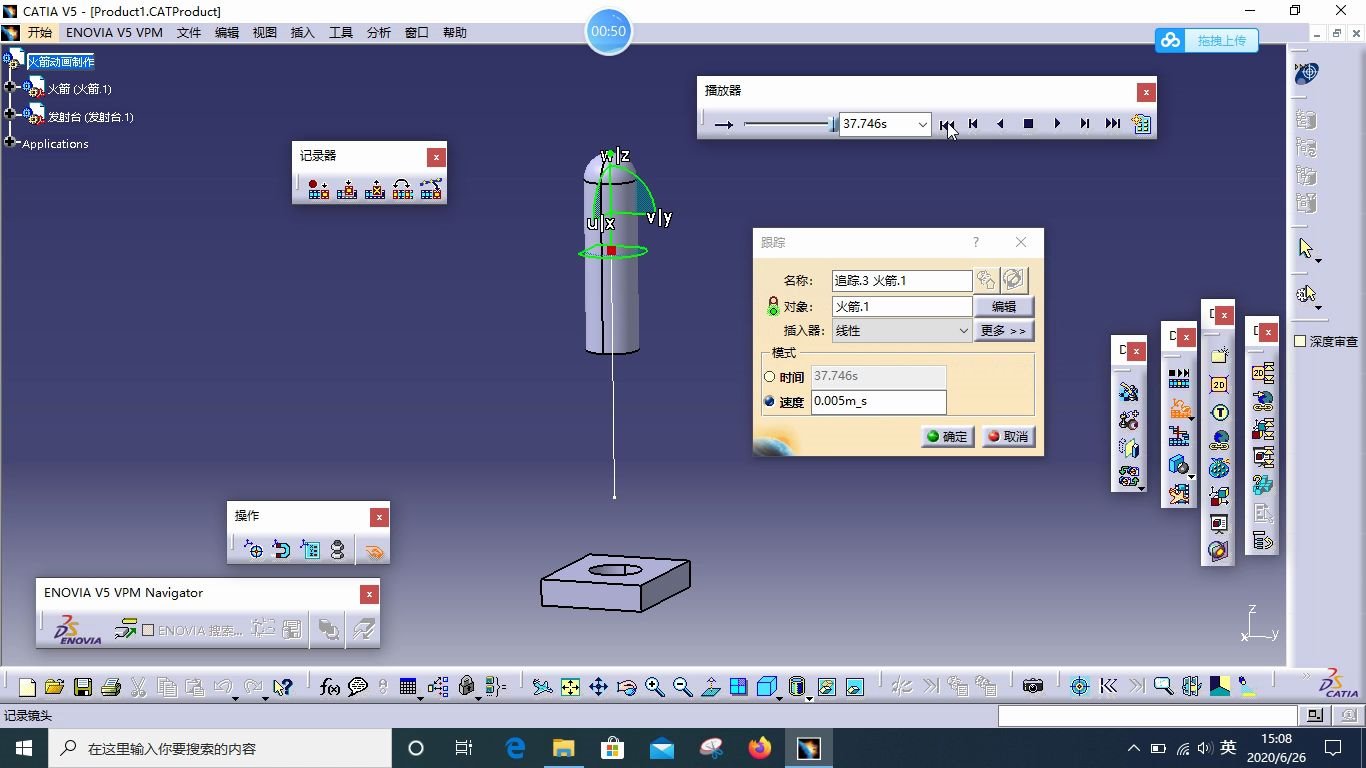
Task: Select the Pan view tool
Action: pyautogui.click(x=598, y=687)
